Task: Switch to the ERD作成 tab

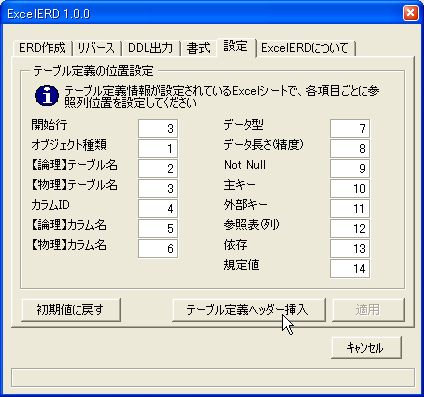Action: pyautogui.click(x=42, y=48)
